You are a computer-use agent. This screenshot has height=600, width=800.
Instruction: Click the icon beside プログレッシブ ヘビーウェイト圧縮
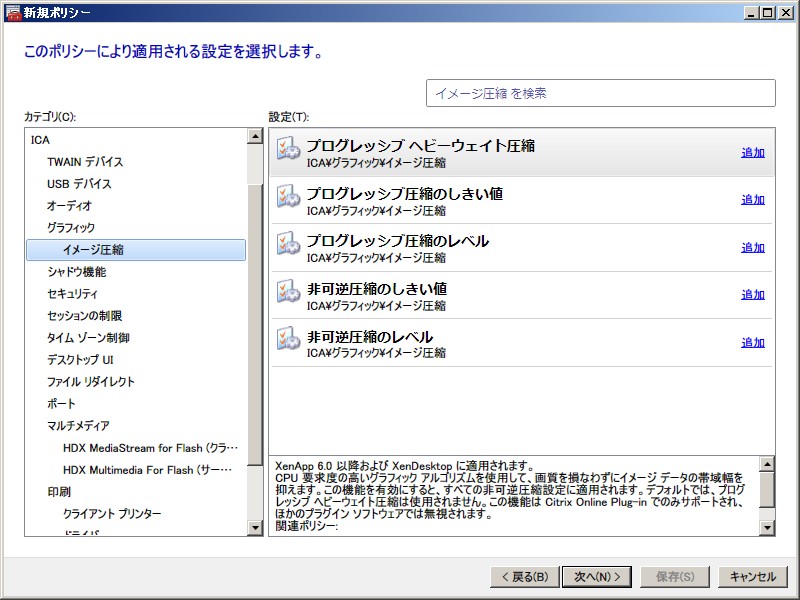pos(288,150)
